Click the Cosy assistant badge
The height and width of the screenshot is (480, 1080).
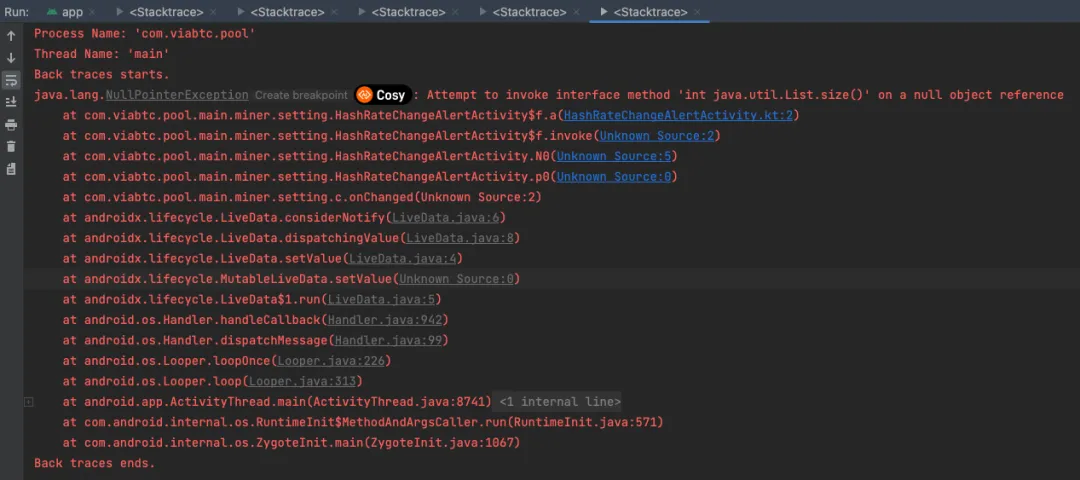[383, 95]
